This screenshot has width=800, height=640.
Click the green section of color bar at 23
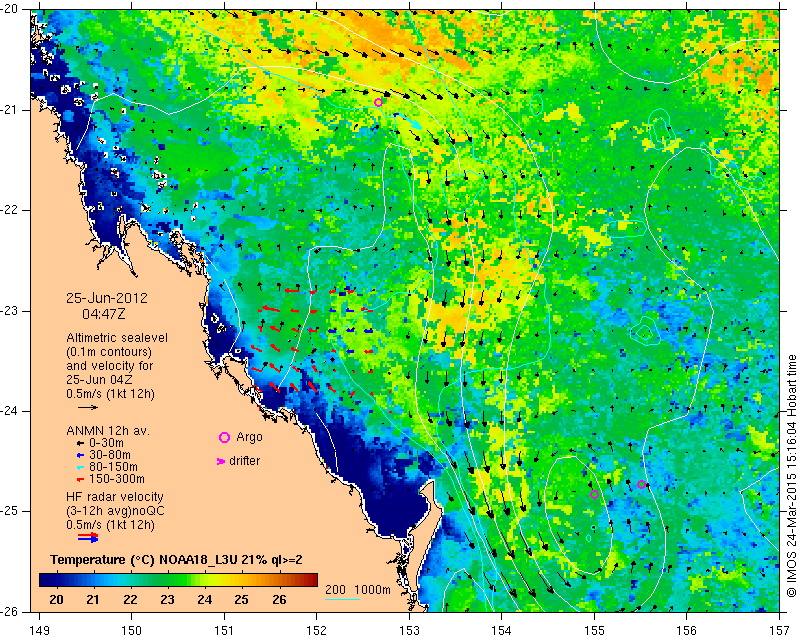point(167,580)
